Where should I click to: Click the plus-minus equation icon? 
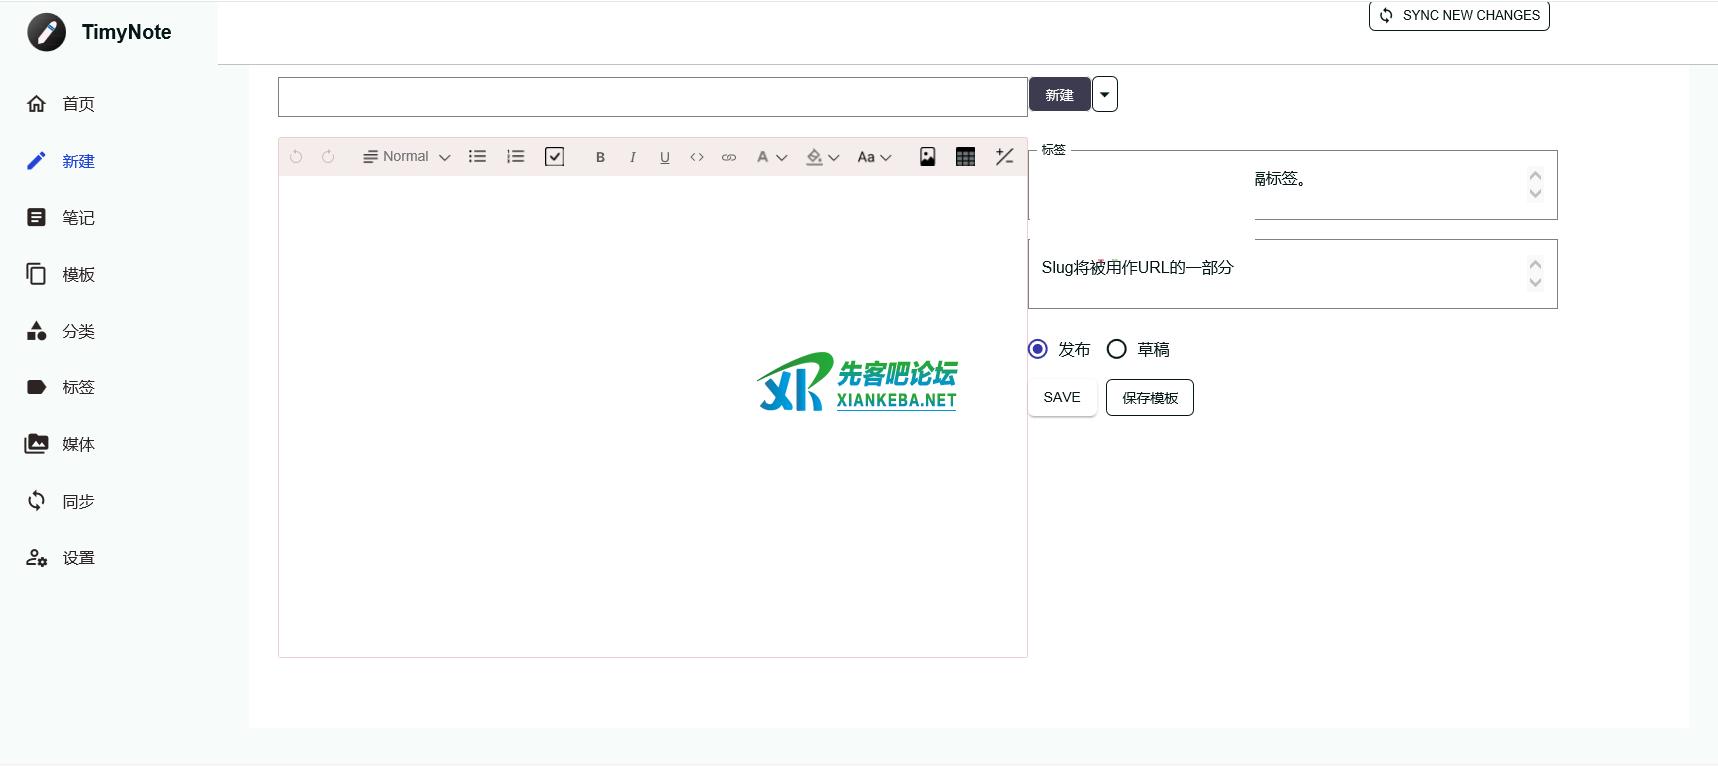coord(1004,156)
